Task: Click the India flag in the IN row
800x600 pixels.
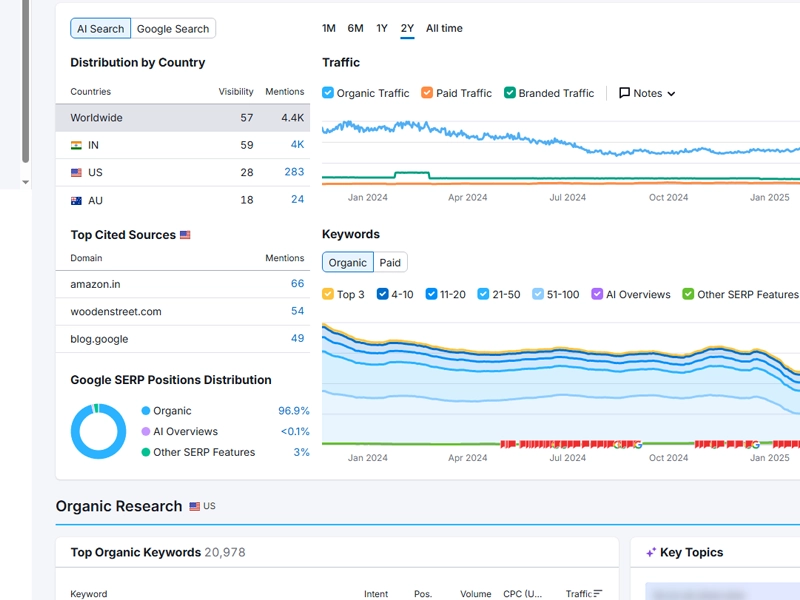Action: point(77,144)
